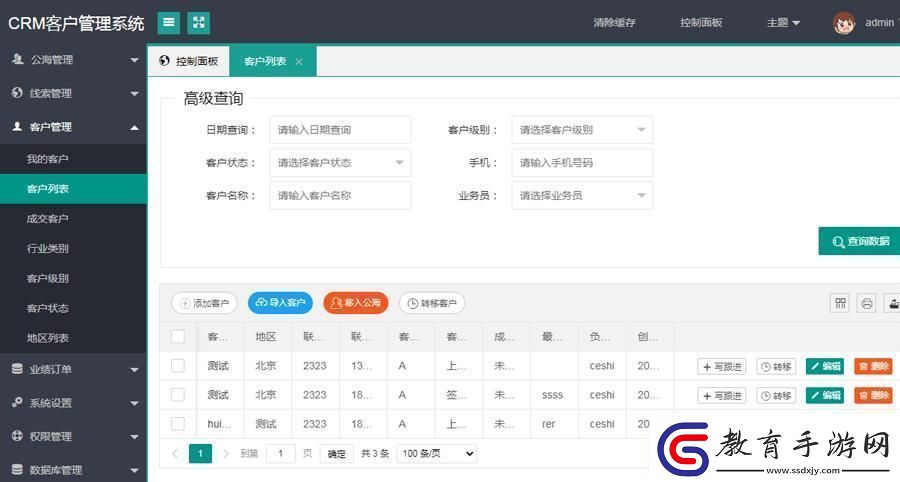
Task: Open 地区列表 in sidebar
Action: point(73,338)
